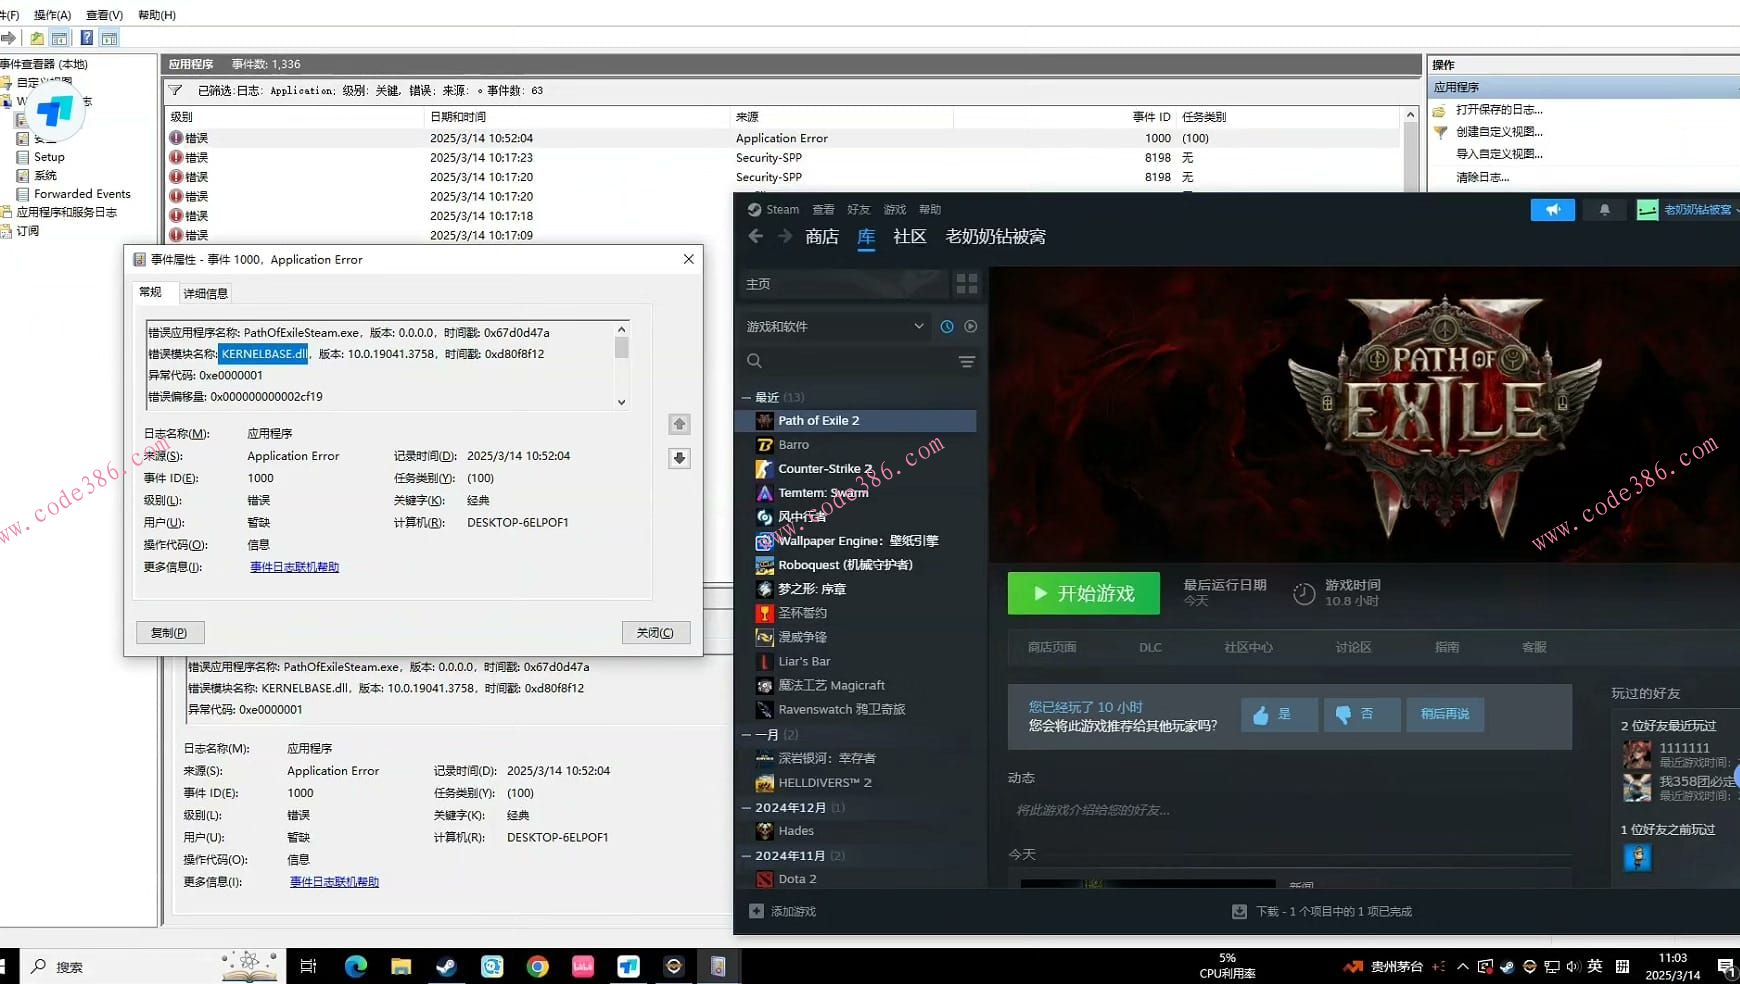
Task: Expand the 游戏和软件 dropdown
Action: [918, 327]
